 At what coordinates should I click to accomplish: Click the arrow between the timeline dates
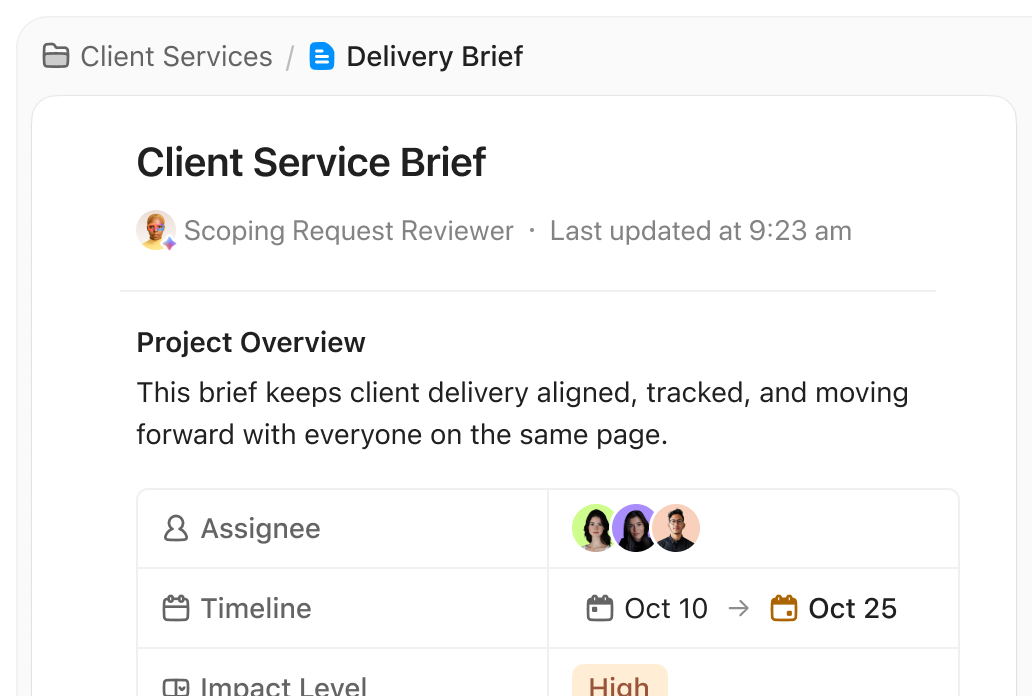(739, 608)
